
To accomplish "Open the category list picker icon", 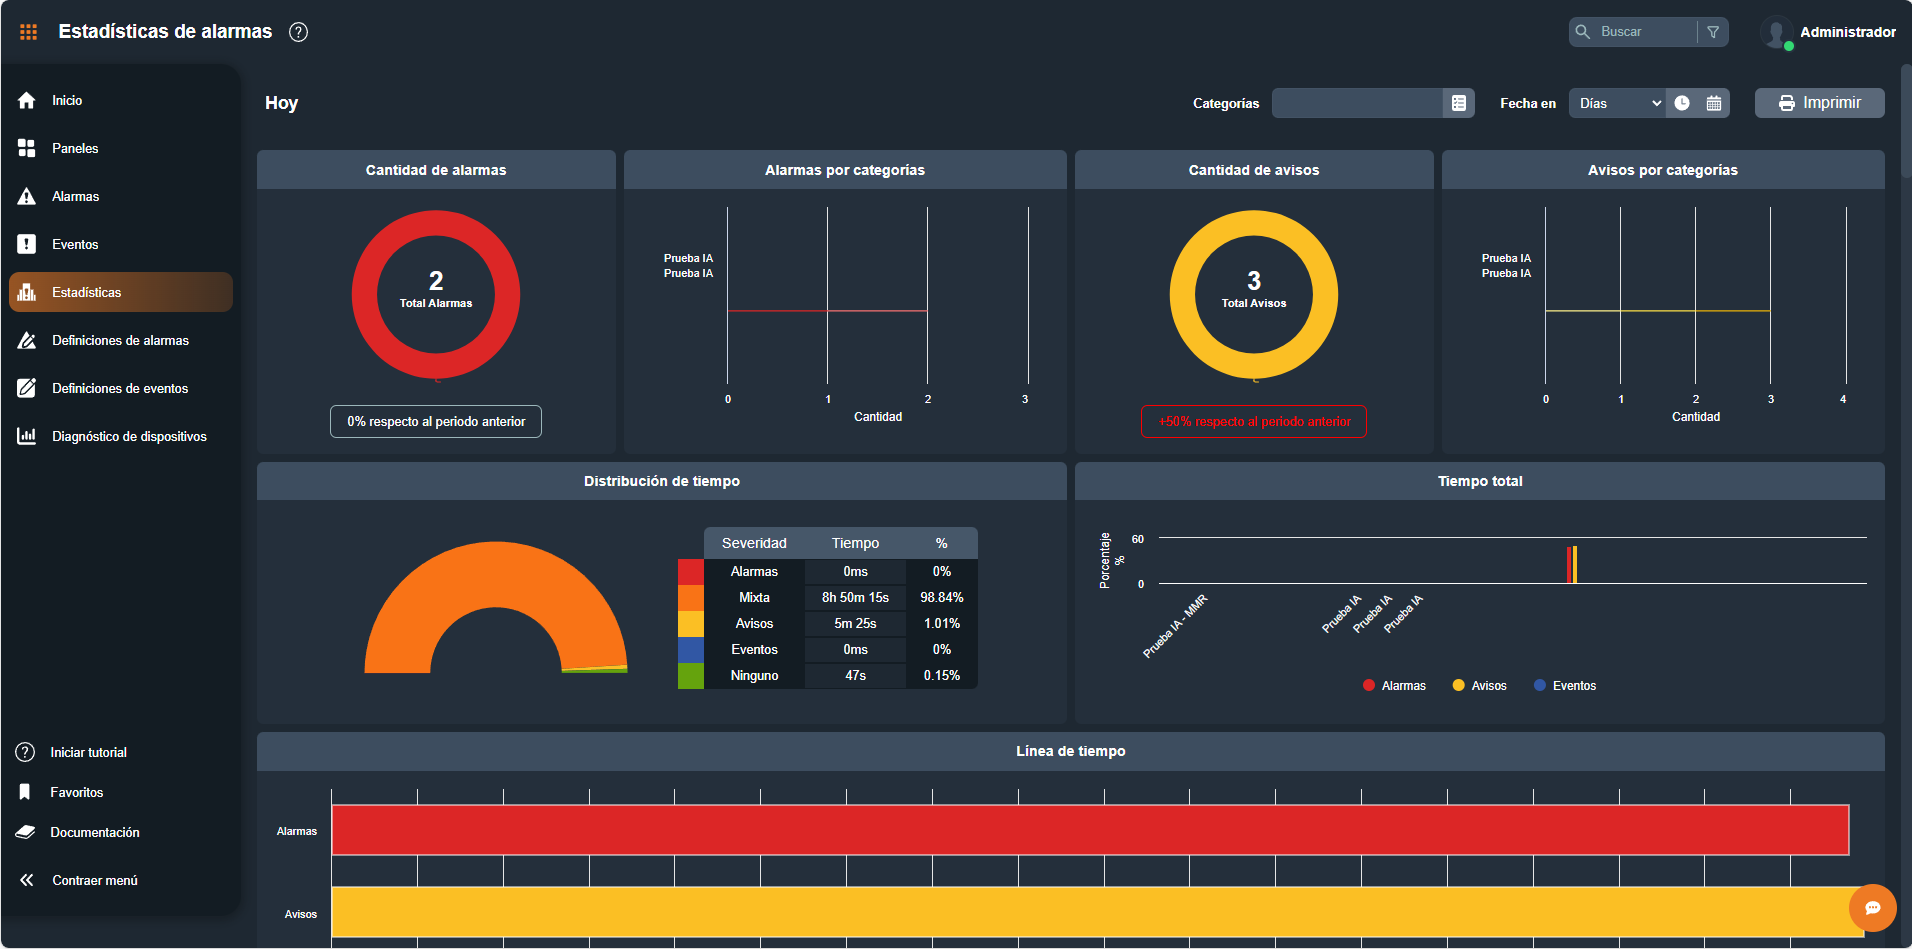I will [x=1458, y=103].
